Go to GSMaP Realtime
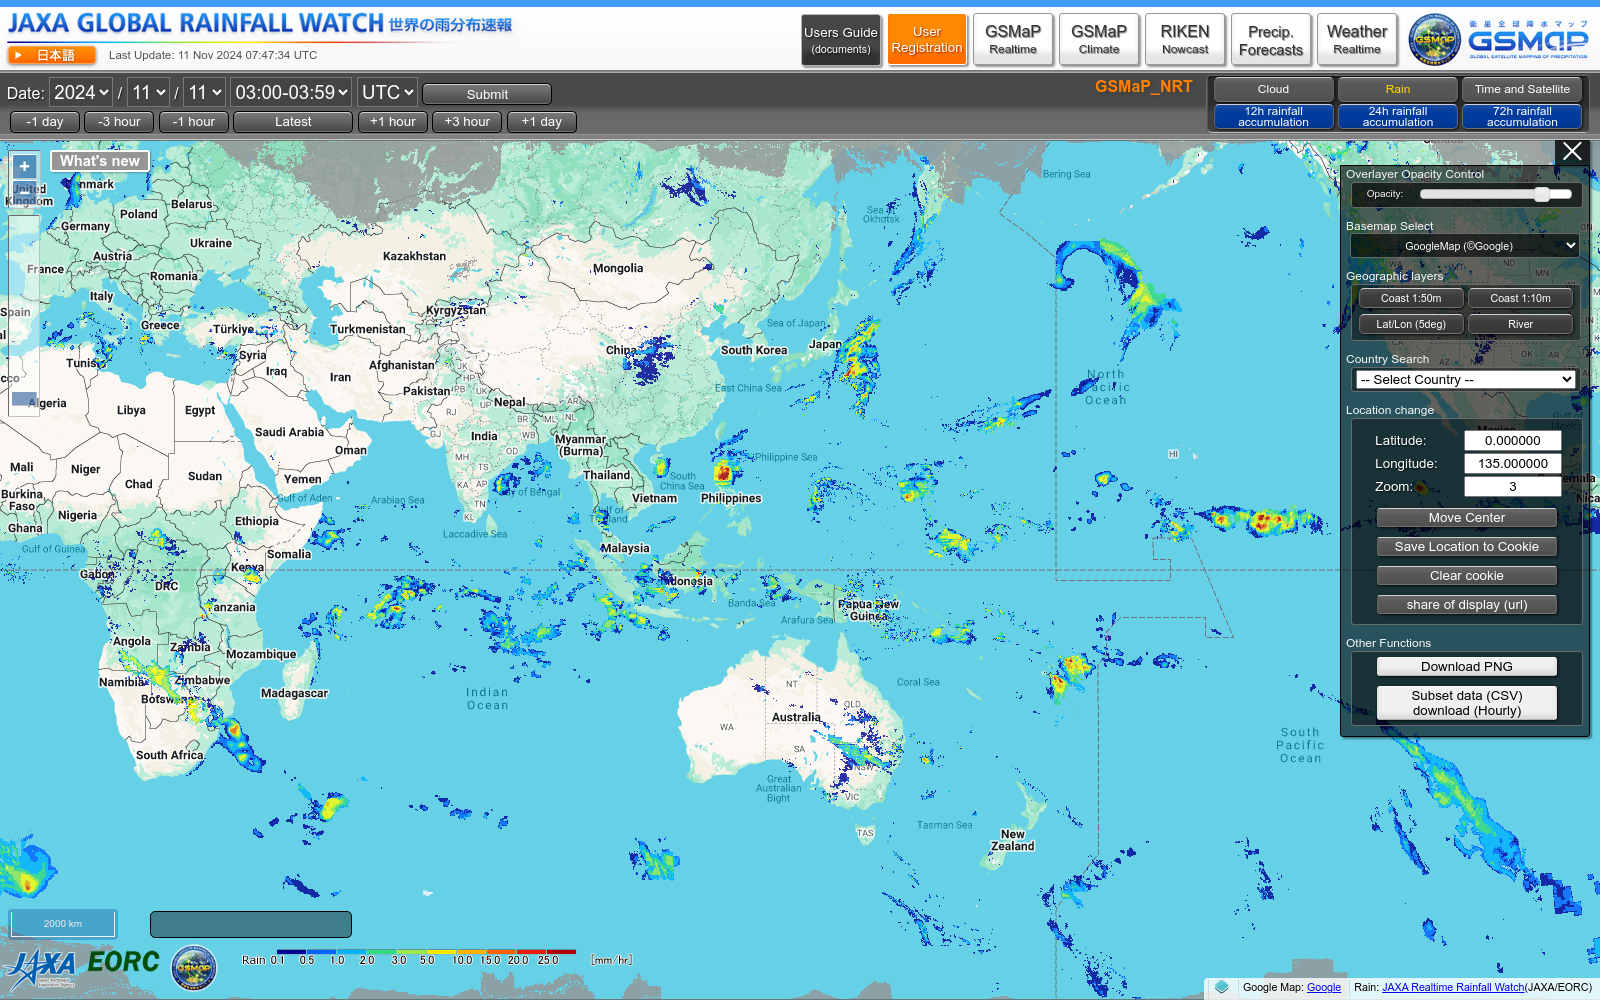The height and width of the screenshot is (1000, 1600). 1013,40
